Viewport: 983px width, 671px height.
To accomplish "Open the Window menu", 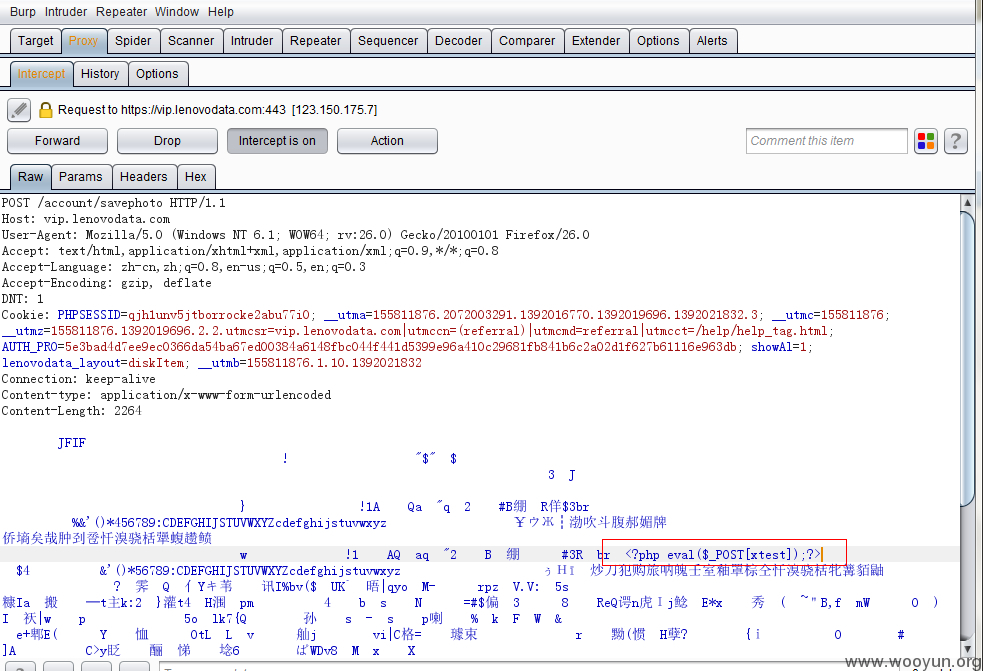I will [177, 12].
